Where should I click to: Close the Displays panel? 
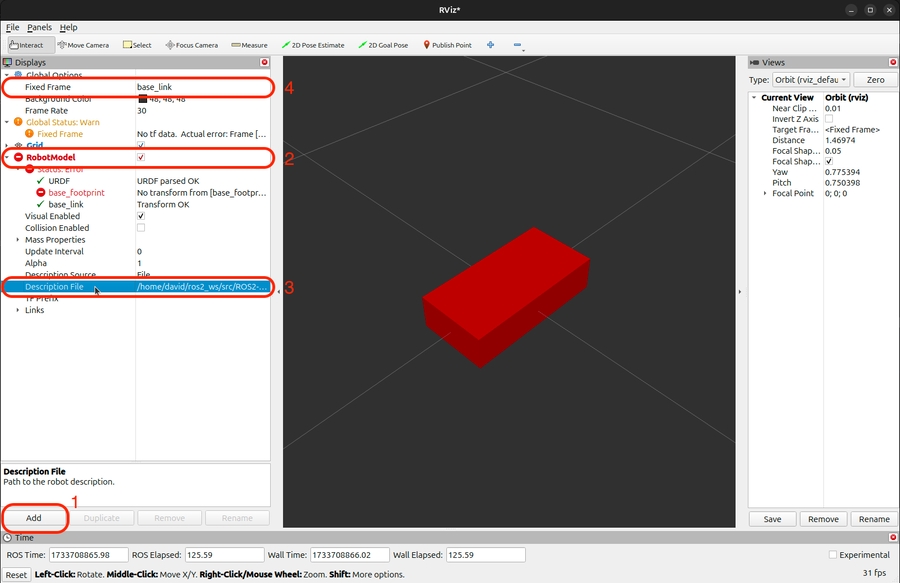pos(264,62)
